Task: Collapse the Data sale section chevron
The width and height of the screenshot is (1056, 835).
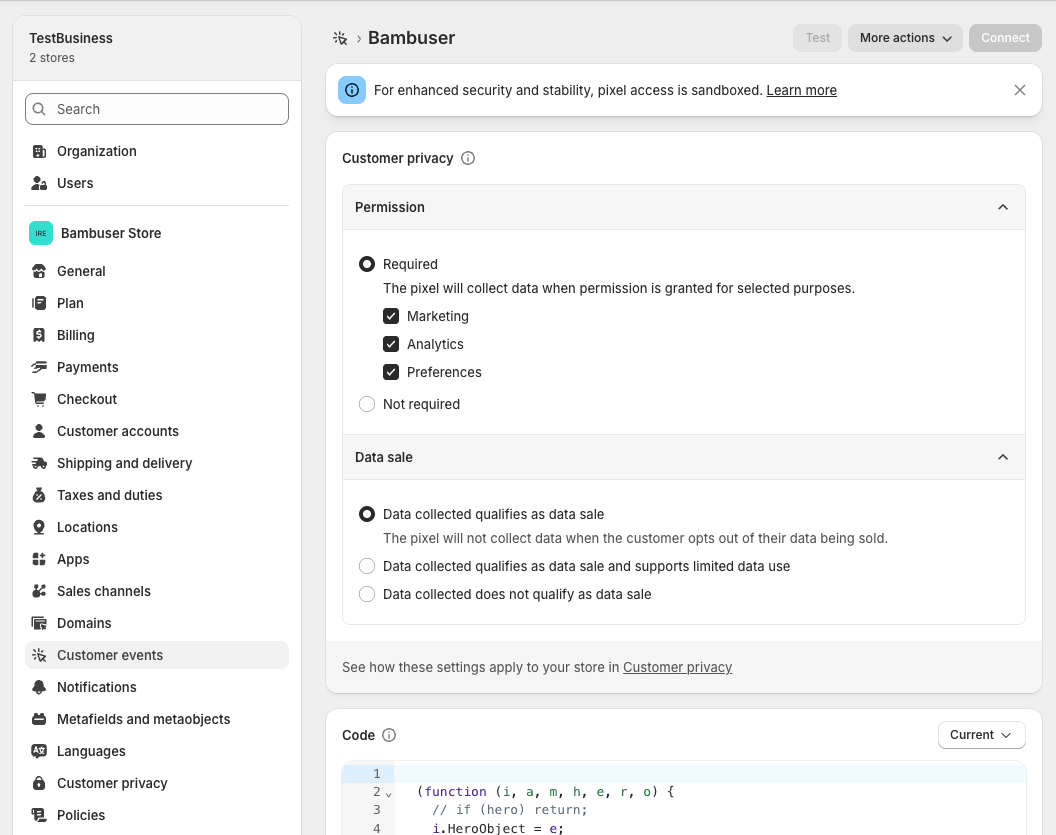Action: [x=1003, y=457]
